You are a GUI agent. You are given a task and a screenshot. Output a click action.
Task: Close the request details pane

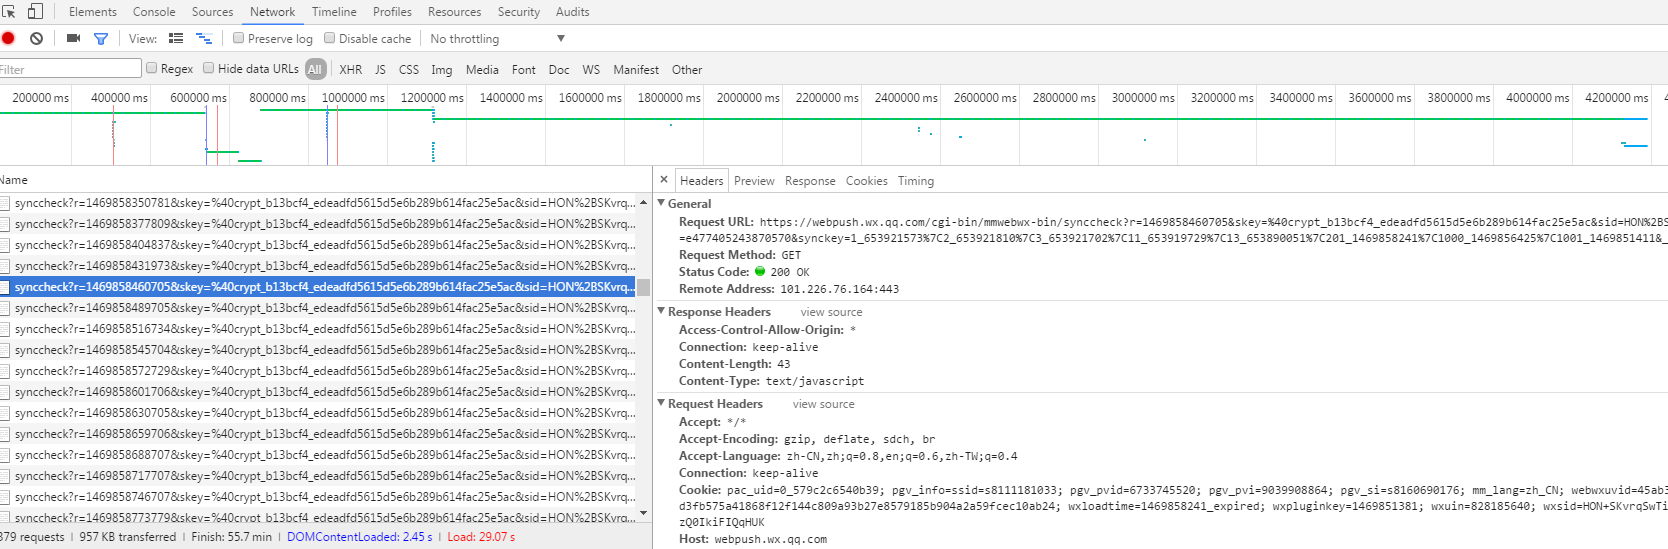664,180
